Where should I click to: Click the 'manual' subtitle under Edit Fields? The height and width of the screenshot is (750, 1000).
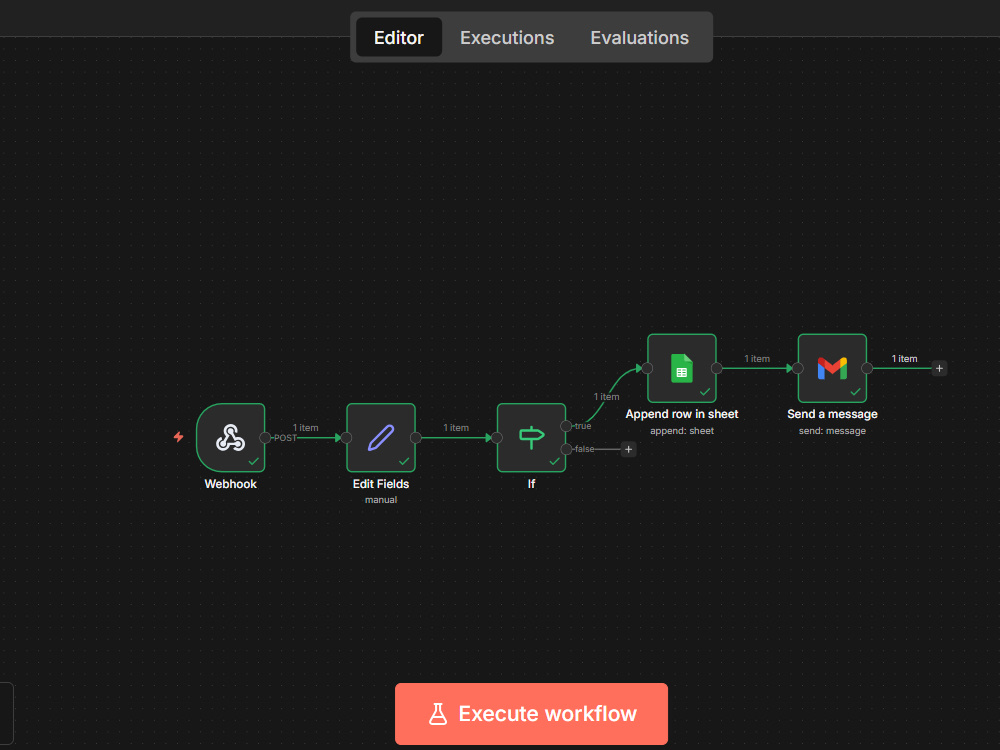[x=381, y=500]
